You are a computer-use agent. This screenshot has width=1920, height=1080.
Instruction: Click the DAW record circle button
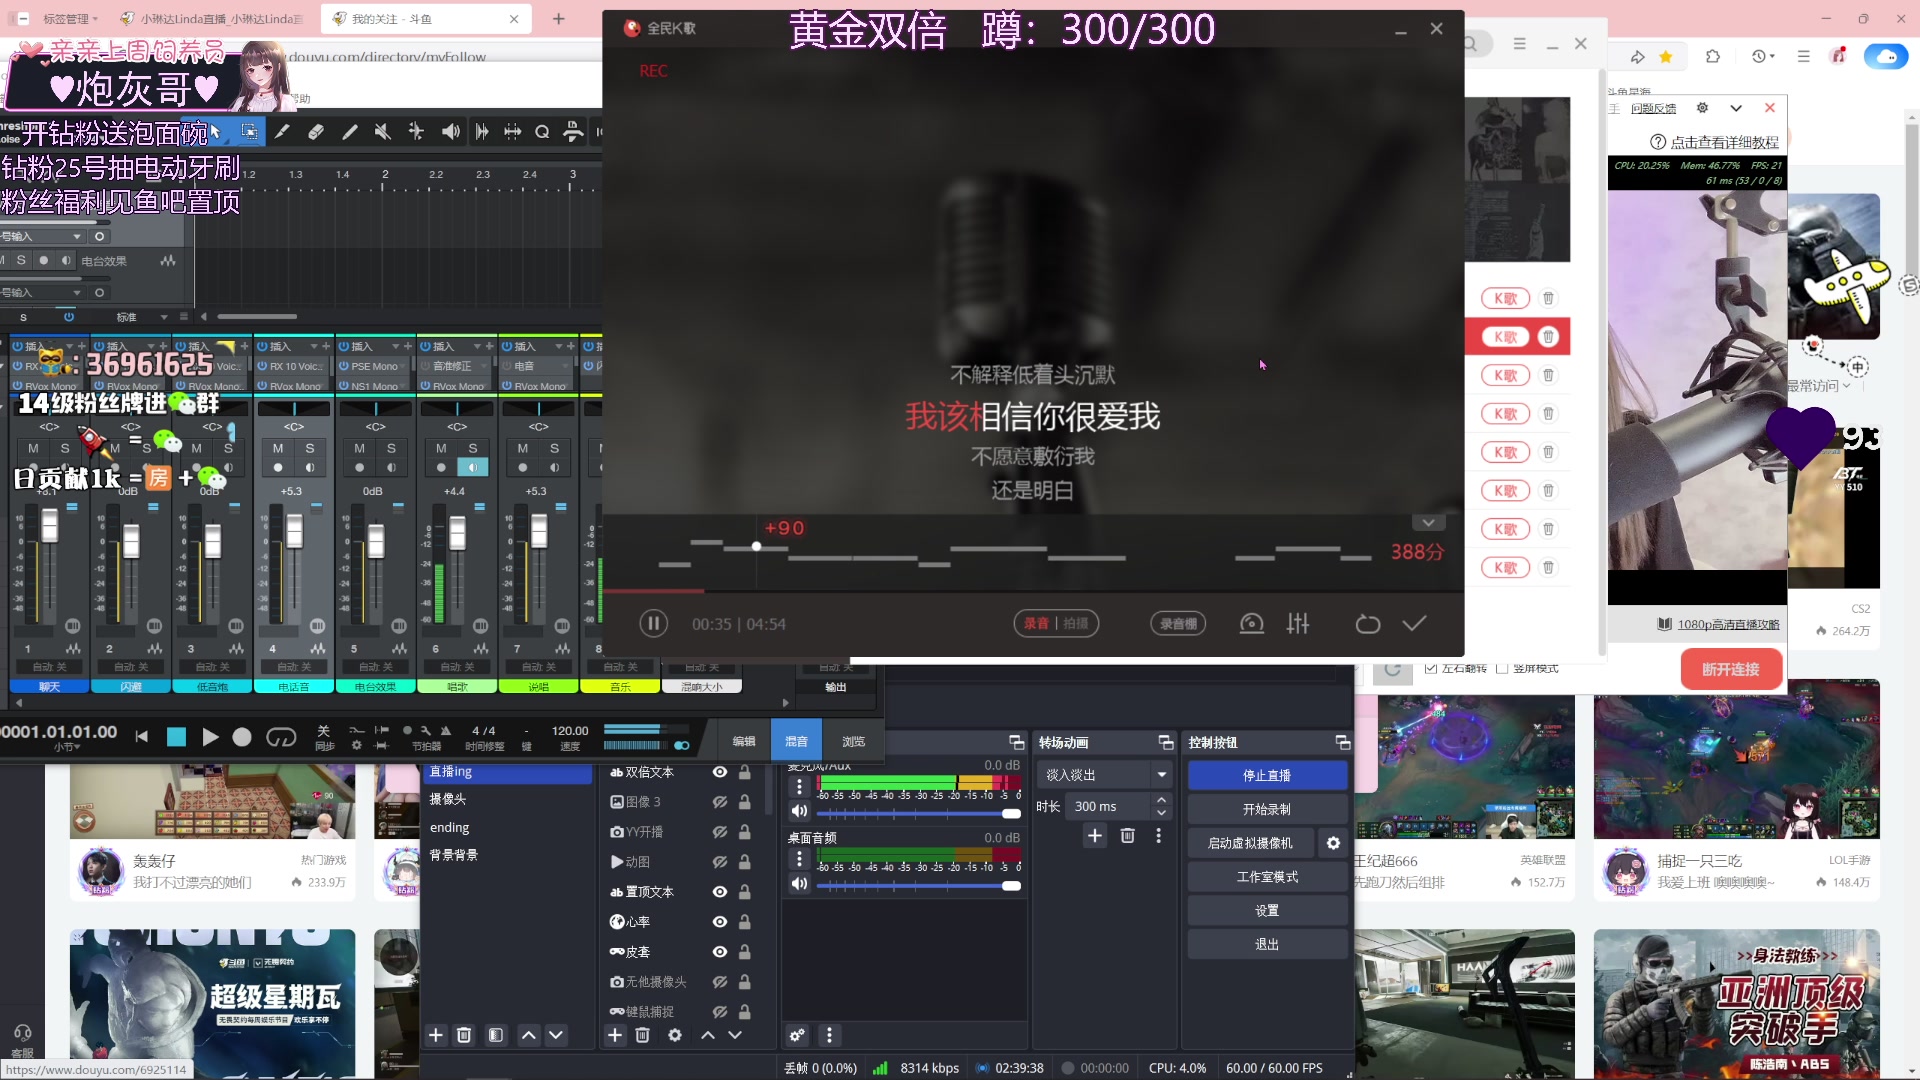coord(242,737)
